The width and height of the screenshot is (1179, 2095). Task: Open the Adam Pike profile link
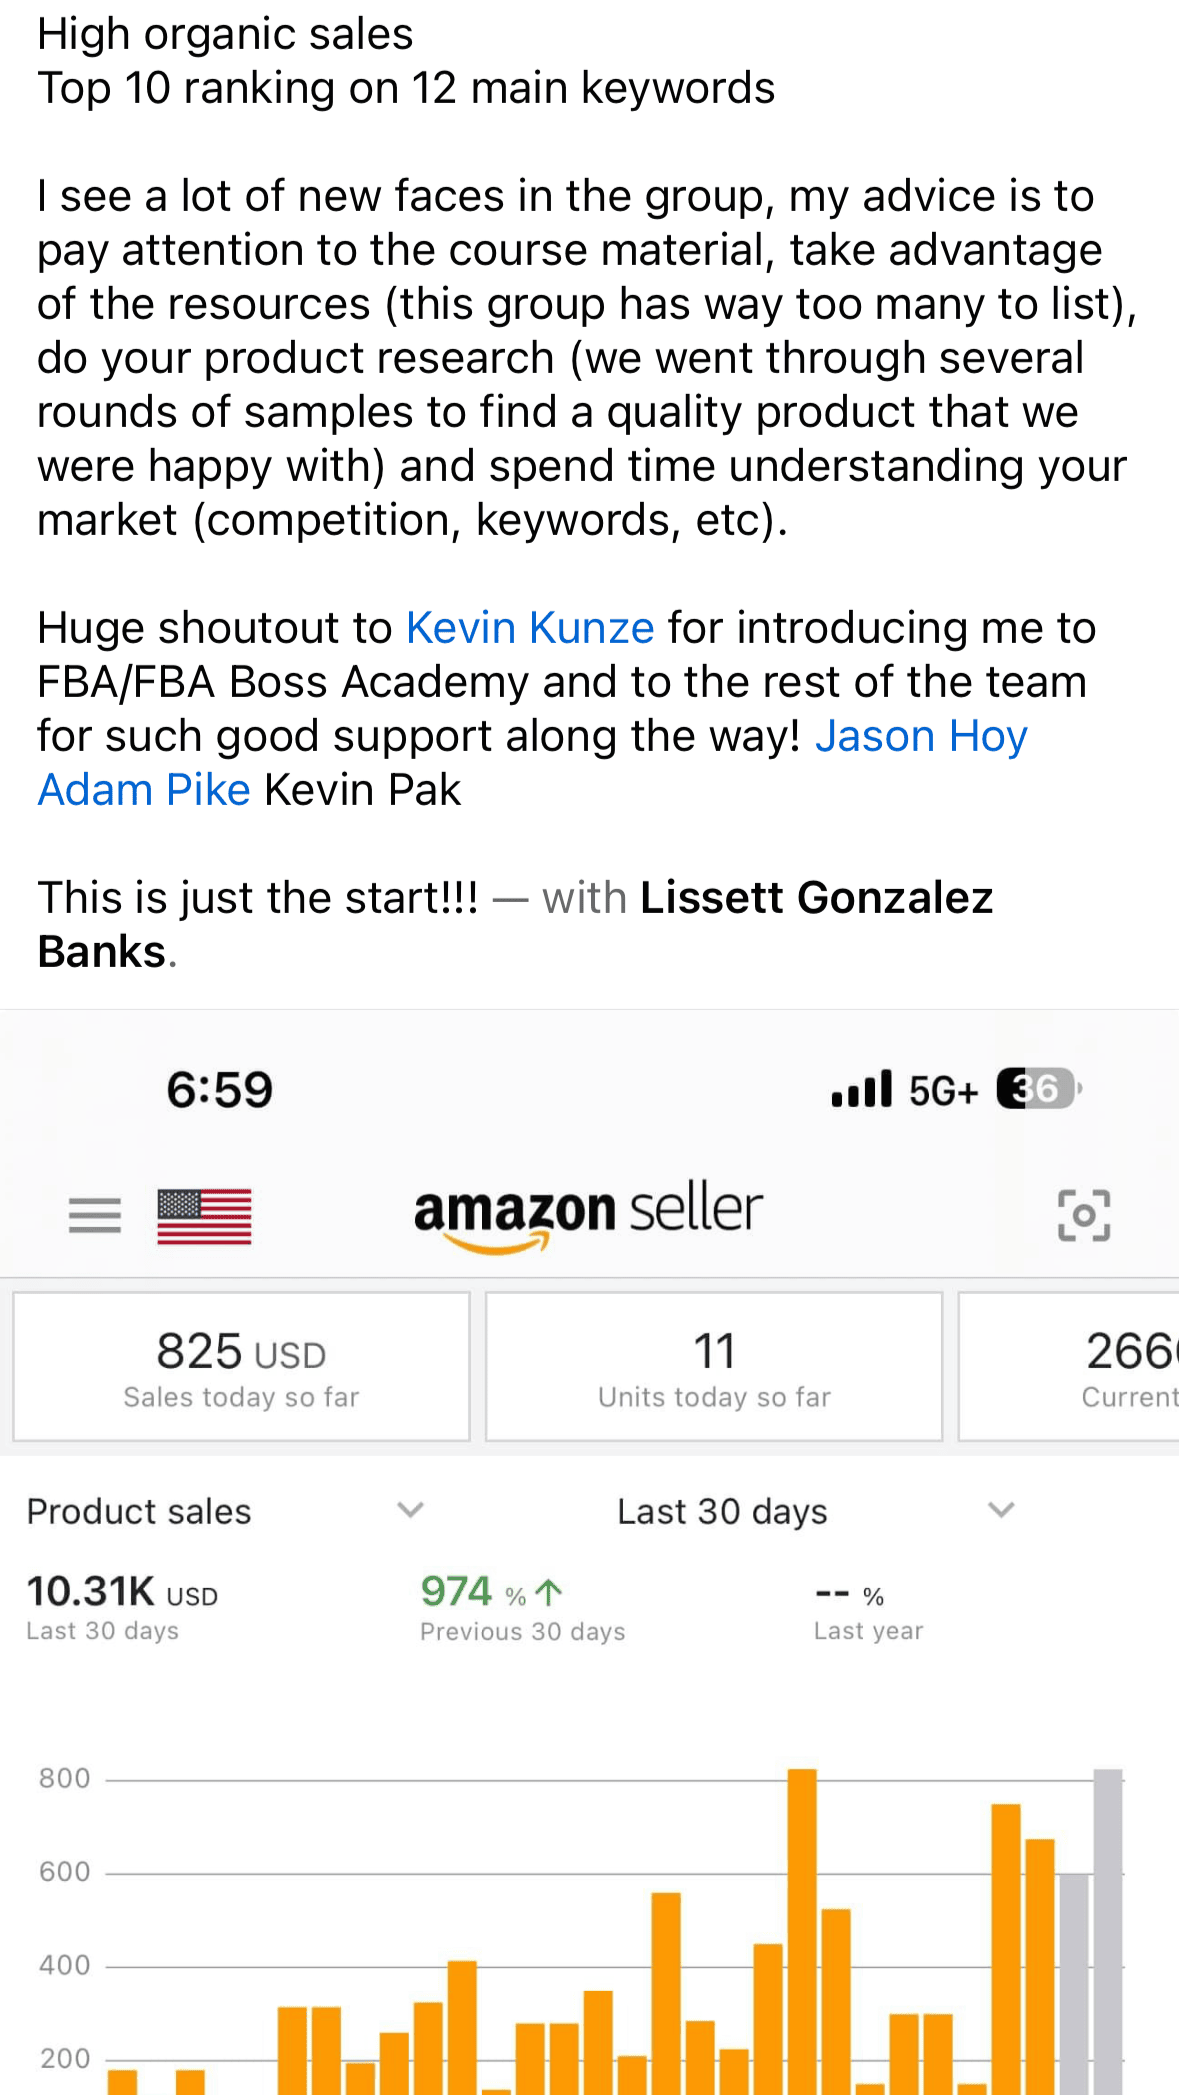pos(144,790)
